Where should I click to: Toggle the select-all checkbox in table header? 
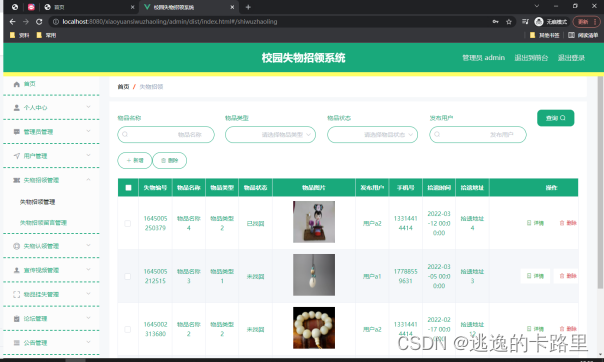128,188
